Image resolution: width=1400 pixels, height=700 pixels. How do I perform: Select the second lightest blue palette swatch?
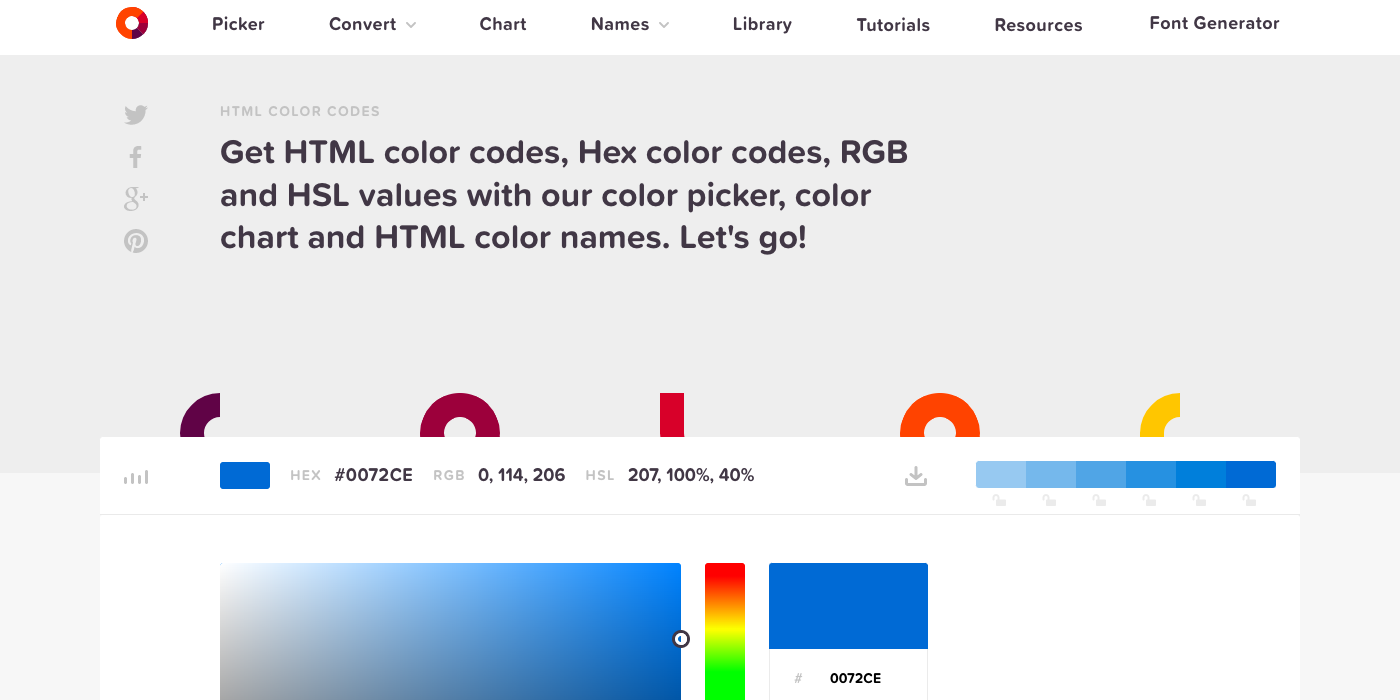[1051, 474]
